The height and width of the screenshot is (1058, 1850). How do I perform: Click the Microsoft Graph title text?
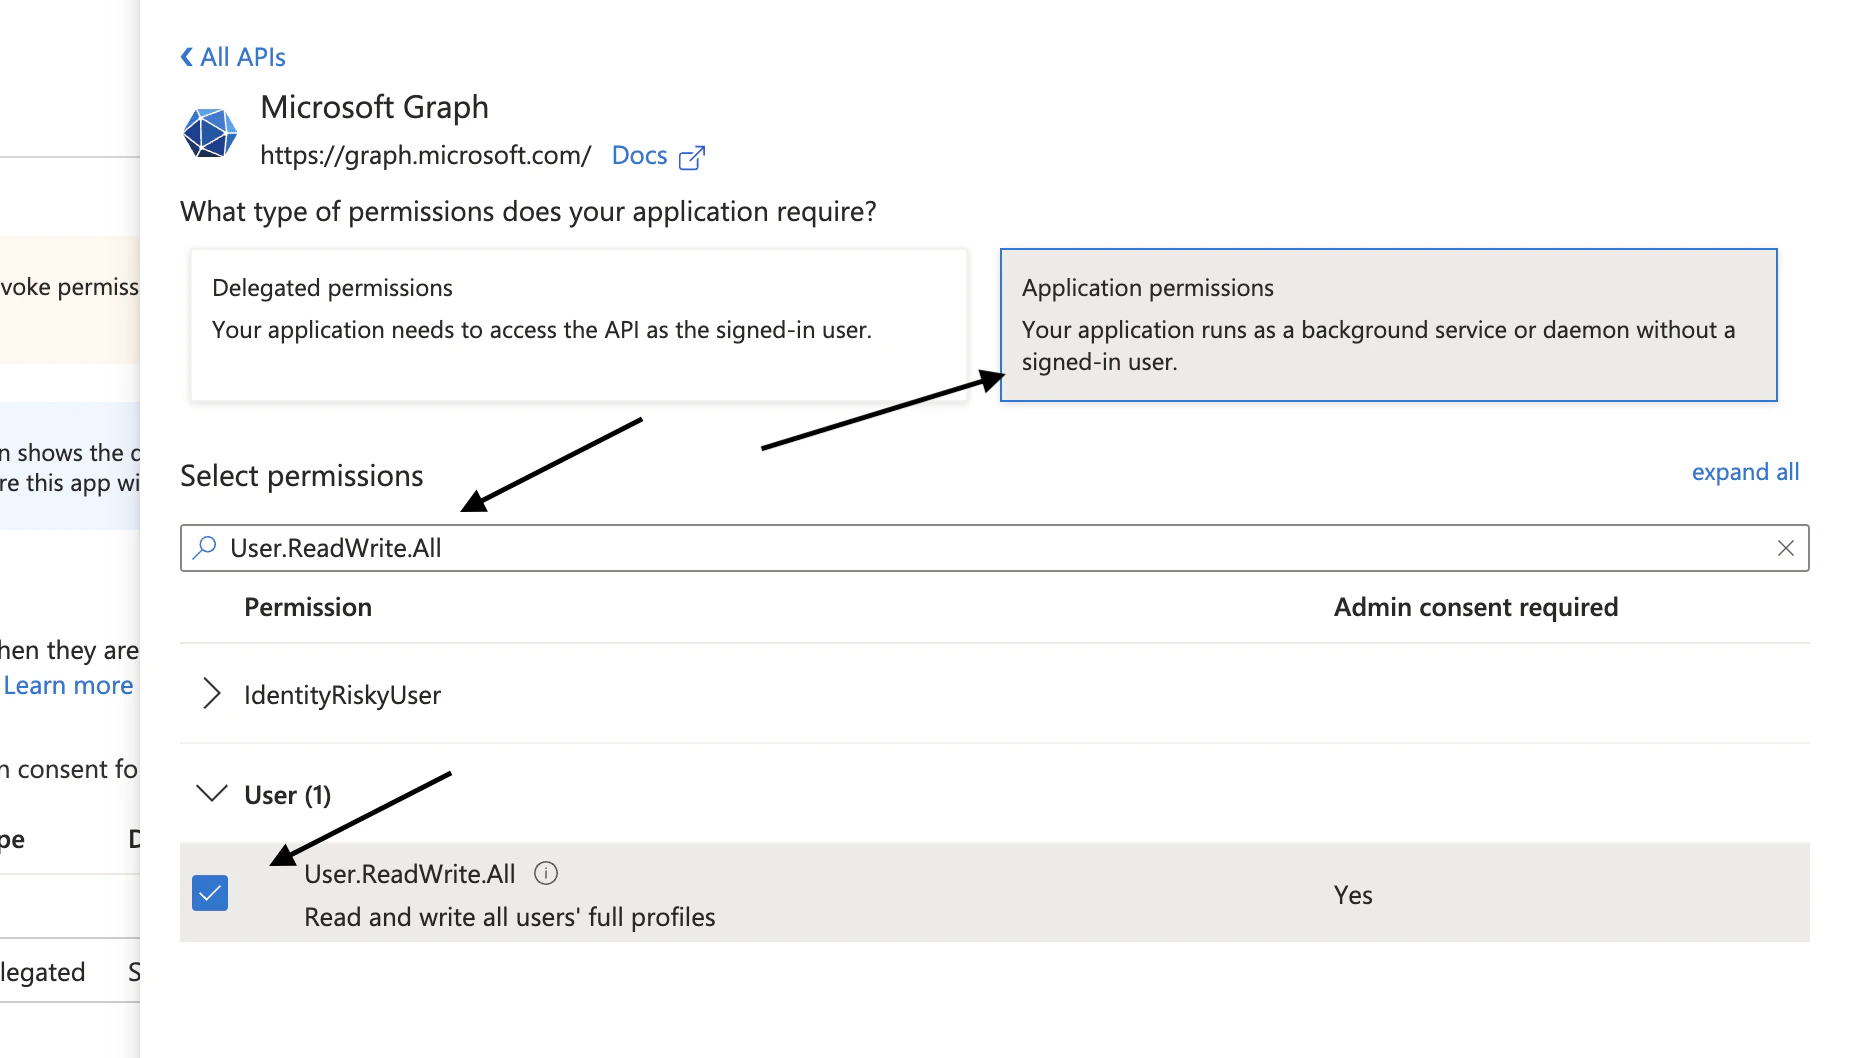[375, 107]
